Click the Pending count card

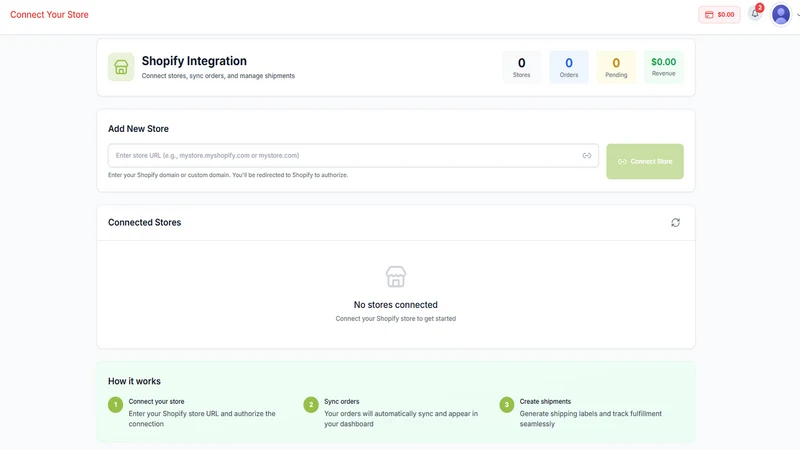point(616,67)
